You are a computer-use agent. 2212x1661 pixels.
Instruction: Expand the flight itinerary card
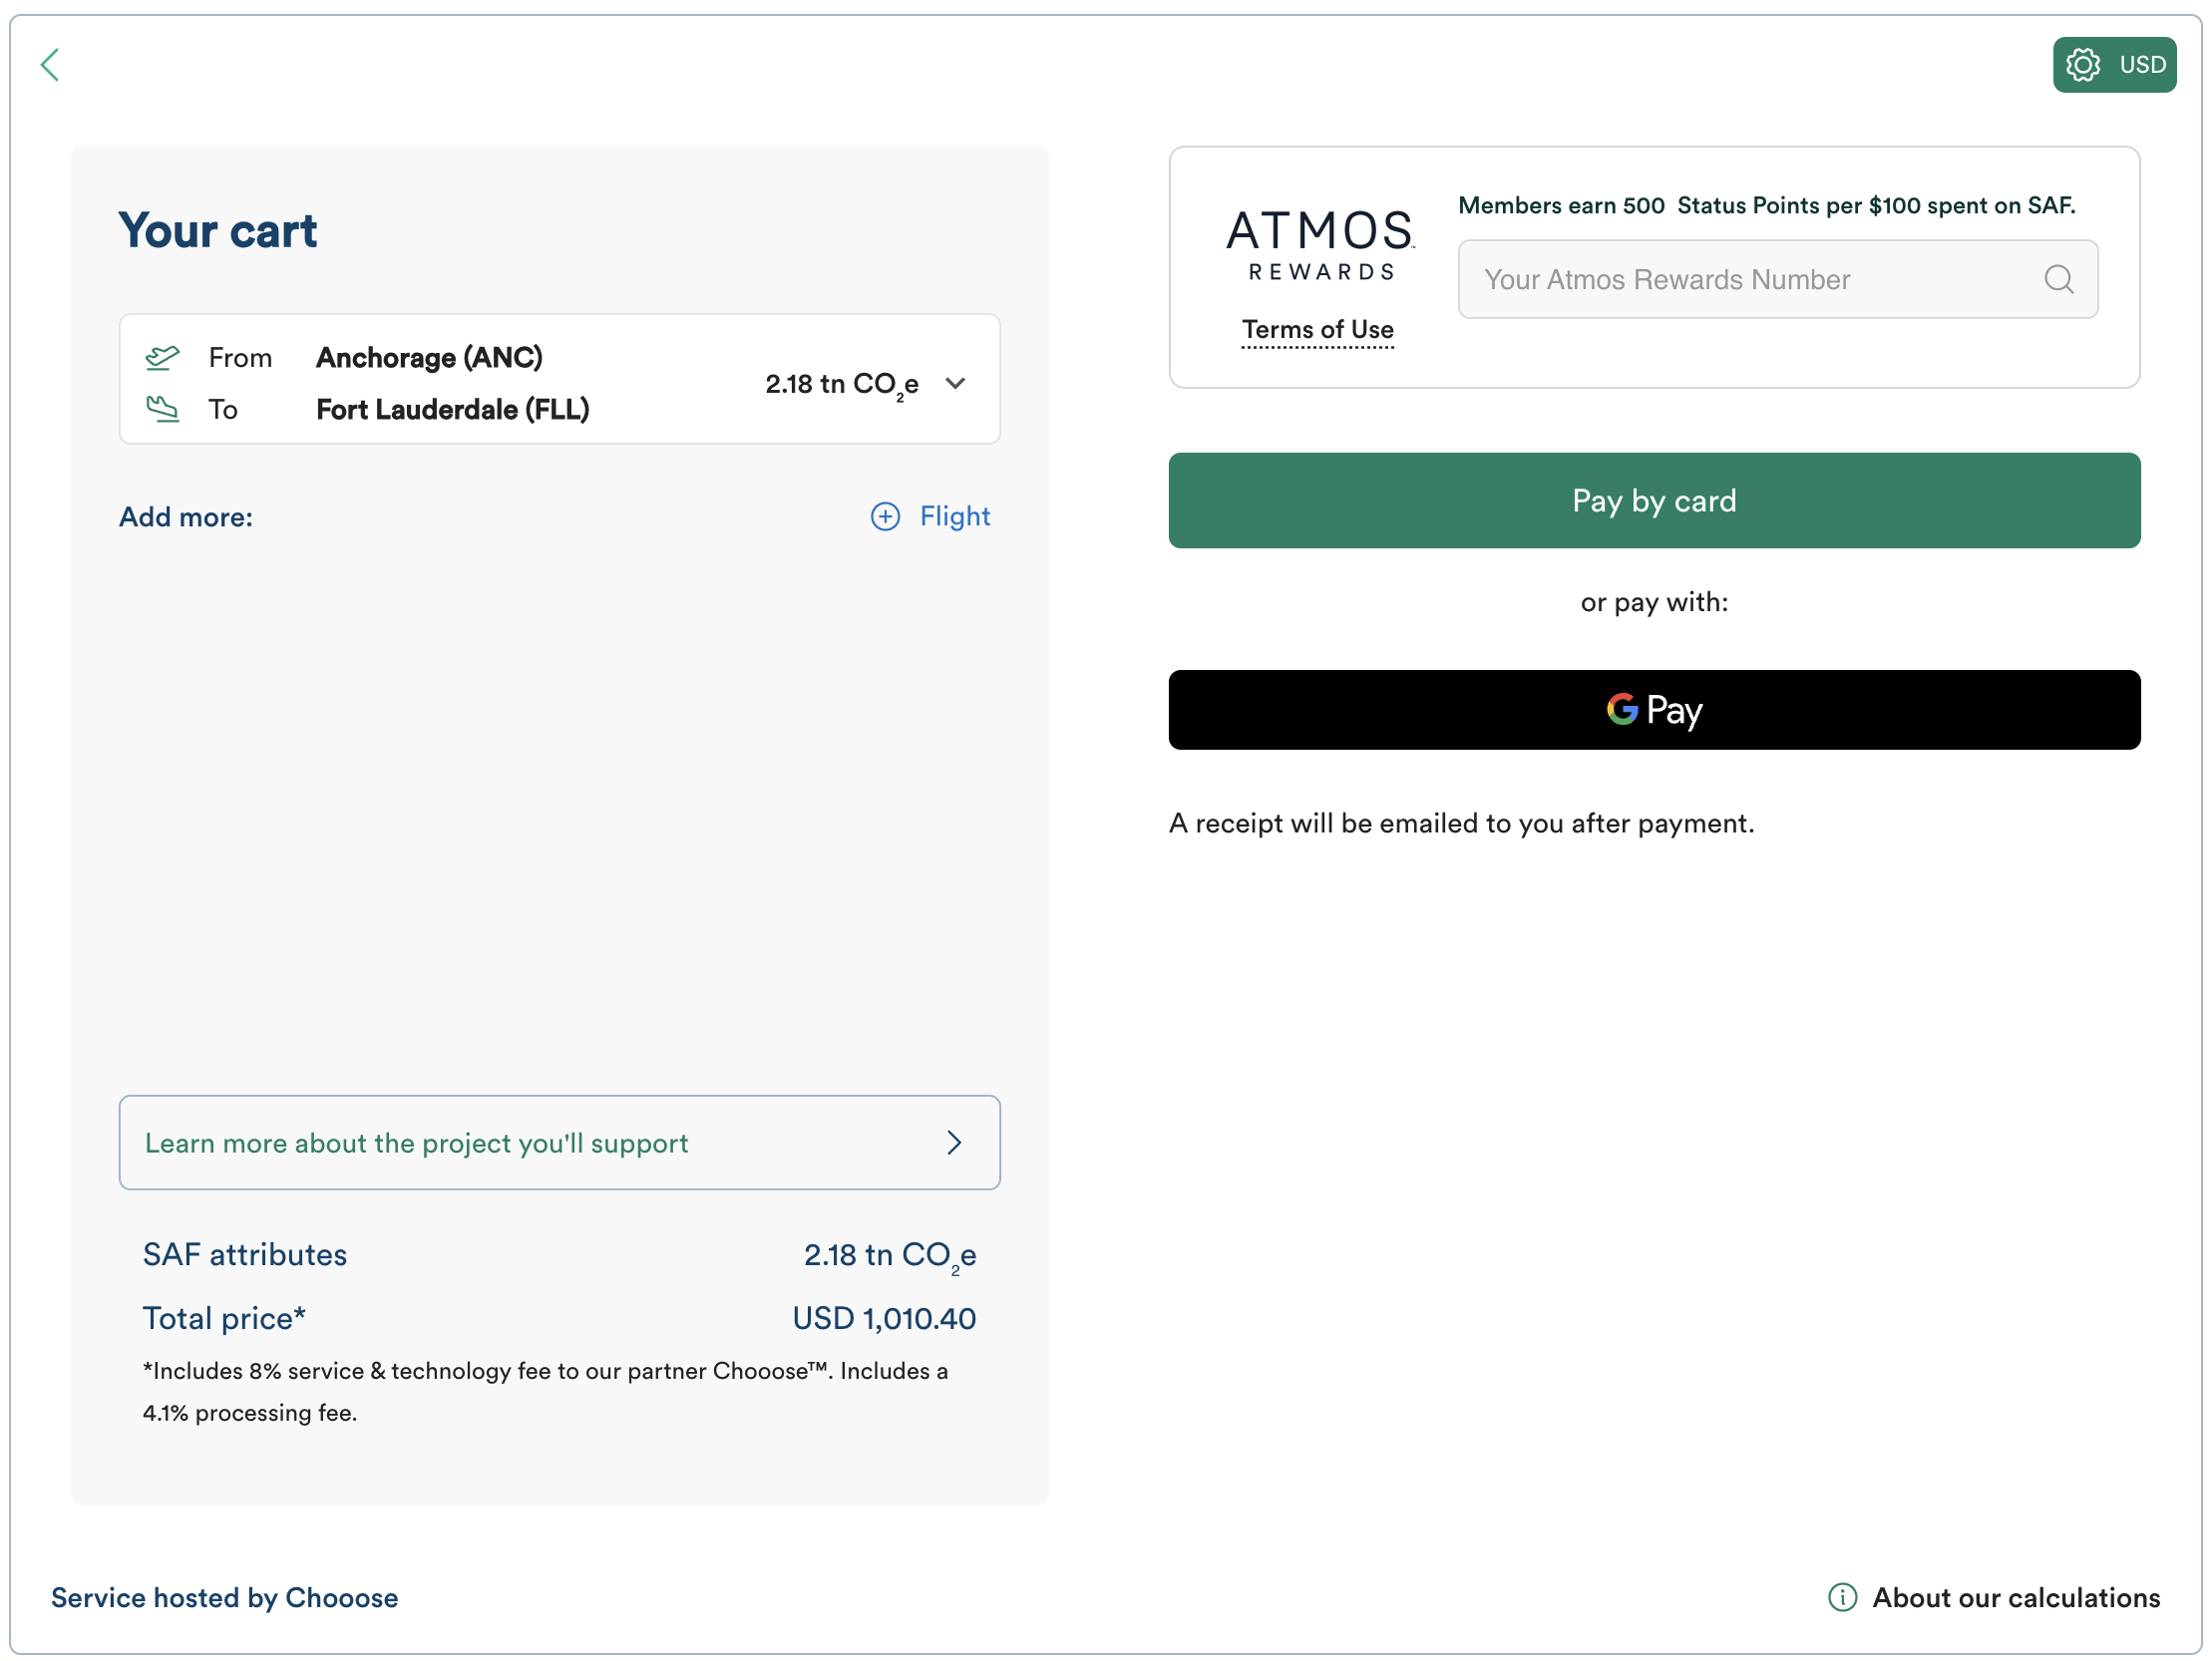pos(559,379)
